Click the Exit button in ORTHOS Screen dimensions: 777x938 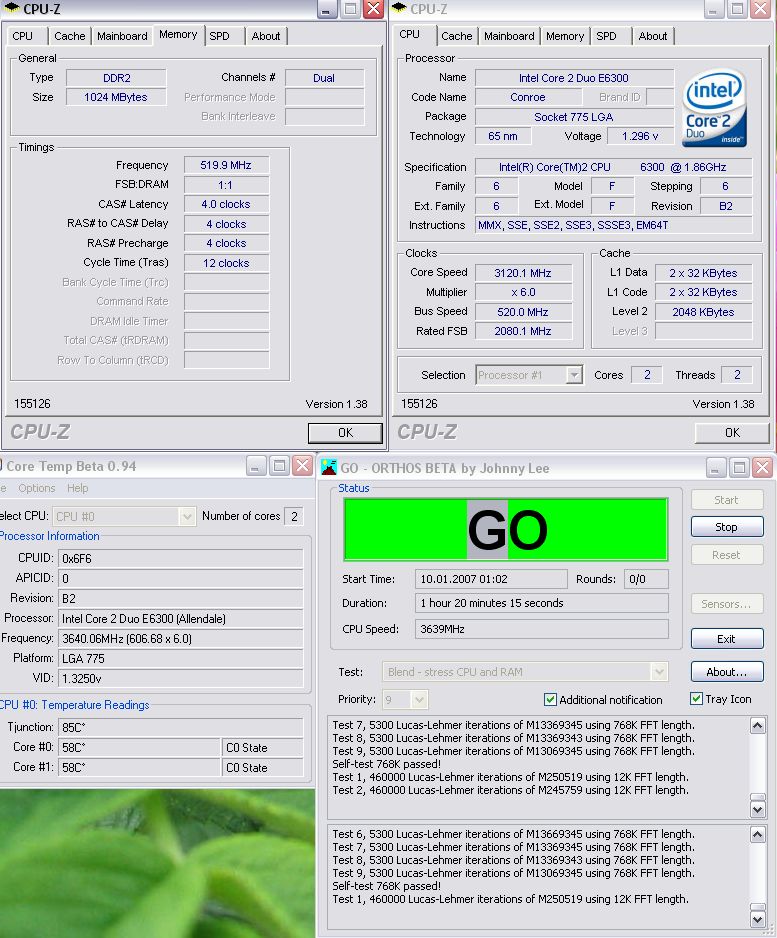pos(727,639)
